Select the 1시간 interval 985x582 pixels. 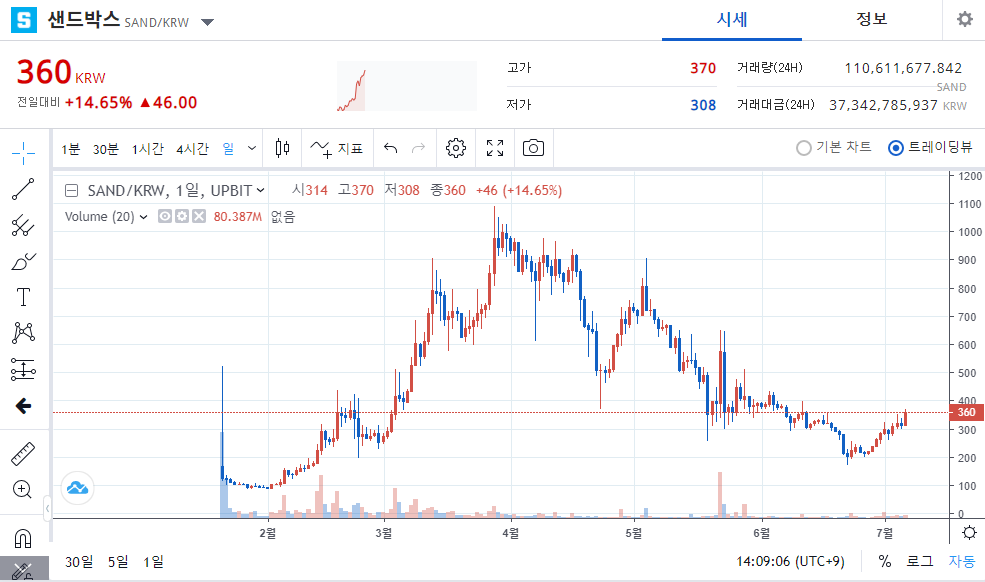click(148, 149)
